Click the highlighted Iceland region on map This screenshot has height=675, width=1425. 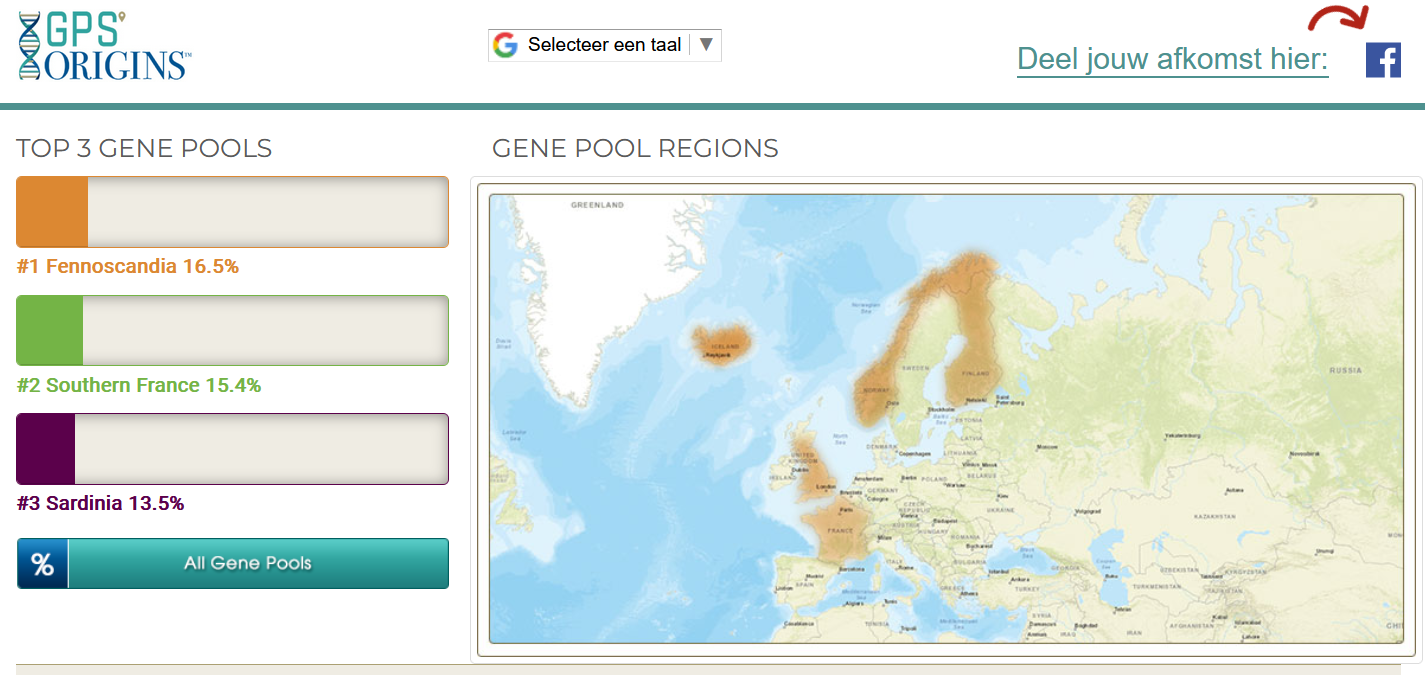(x=723, y=343)
